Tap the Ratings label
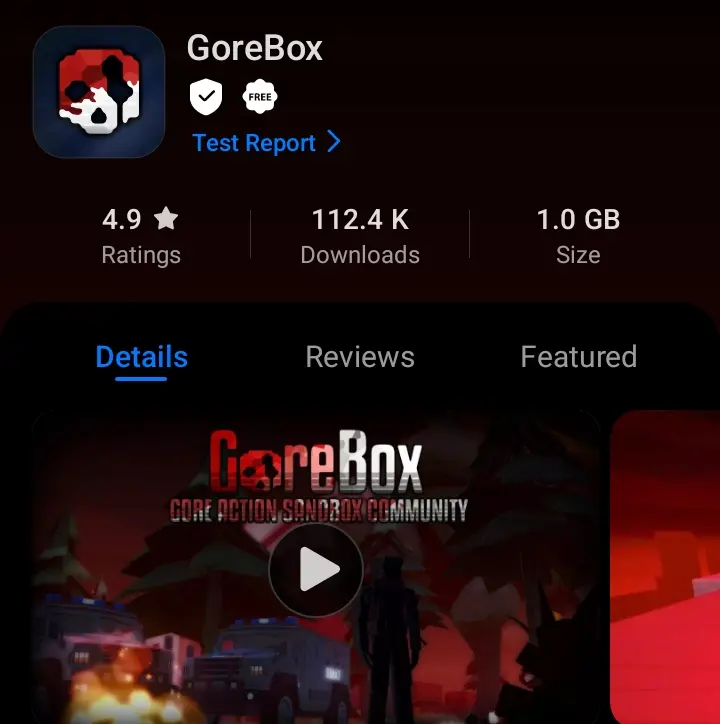 (x=141, y=255)
